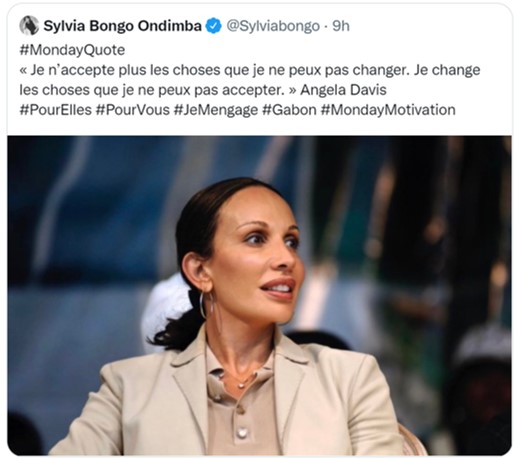Click the hoop earring in the photo

pyautogui.click(x=206, y=305)
